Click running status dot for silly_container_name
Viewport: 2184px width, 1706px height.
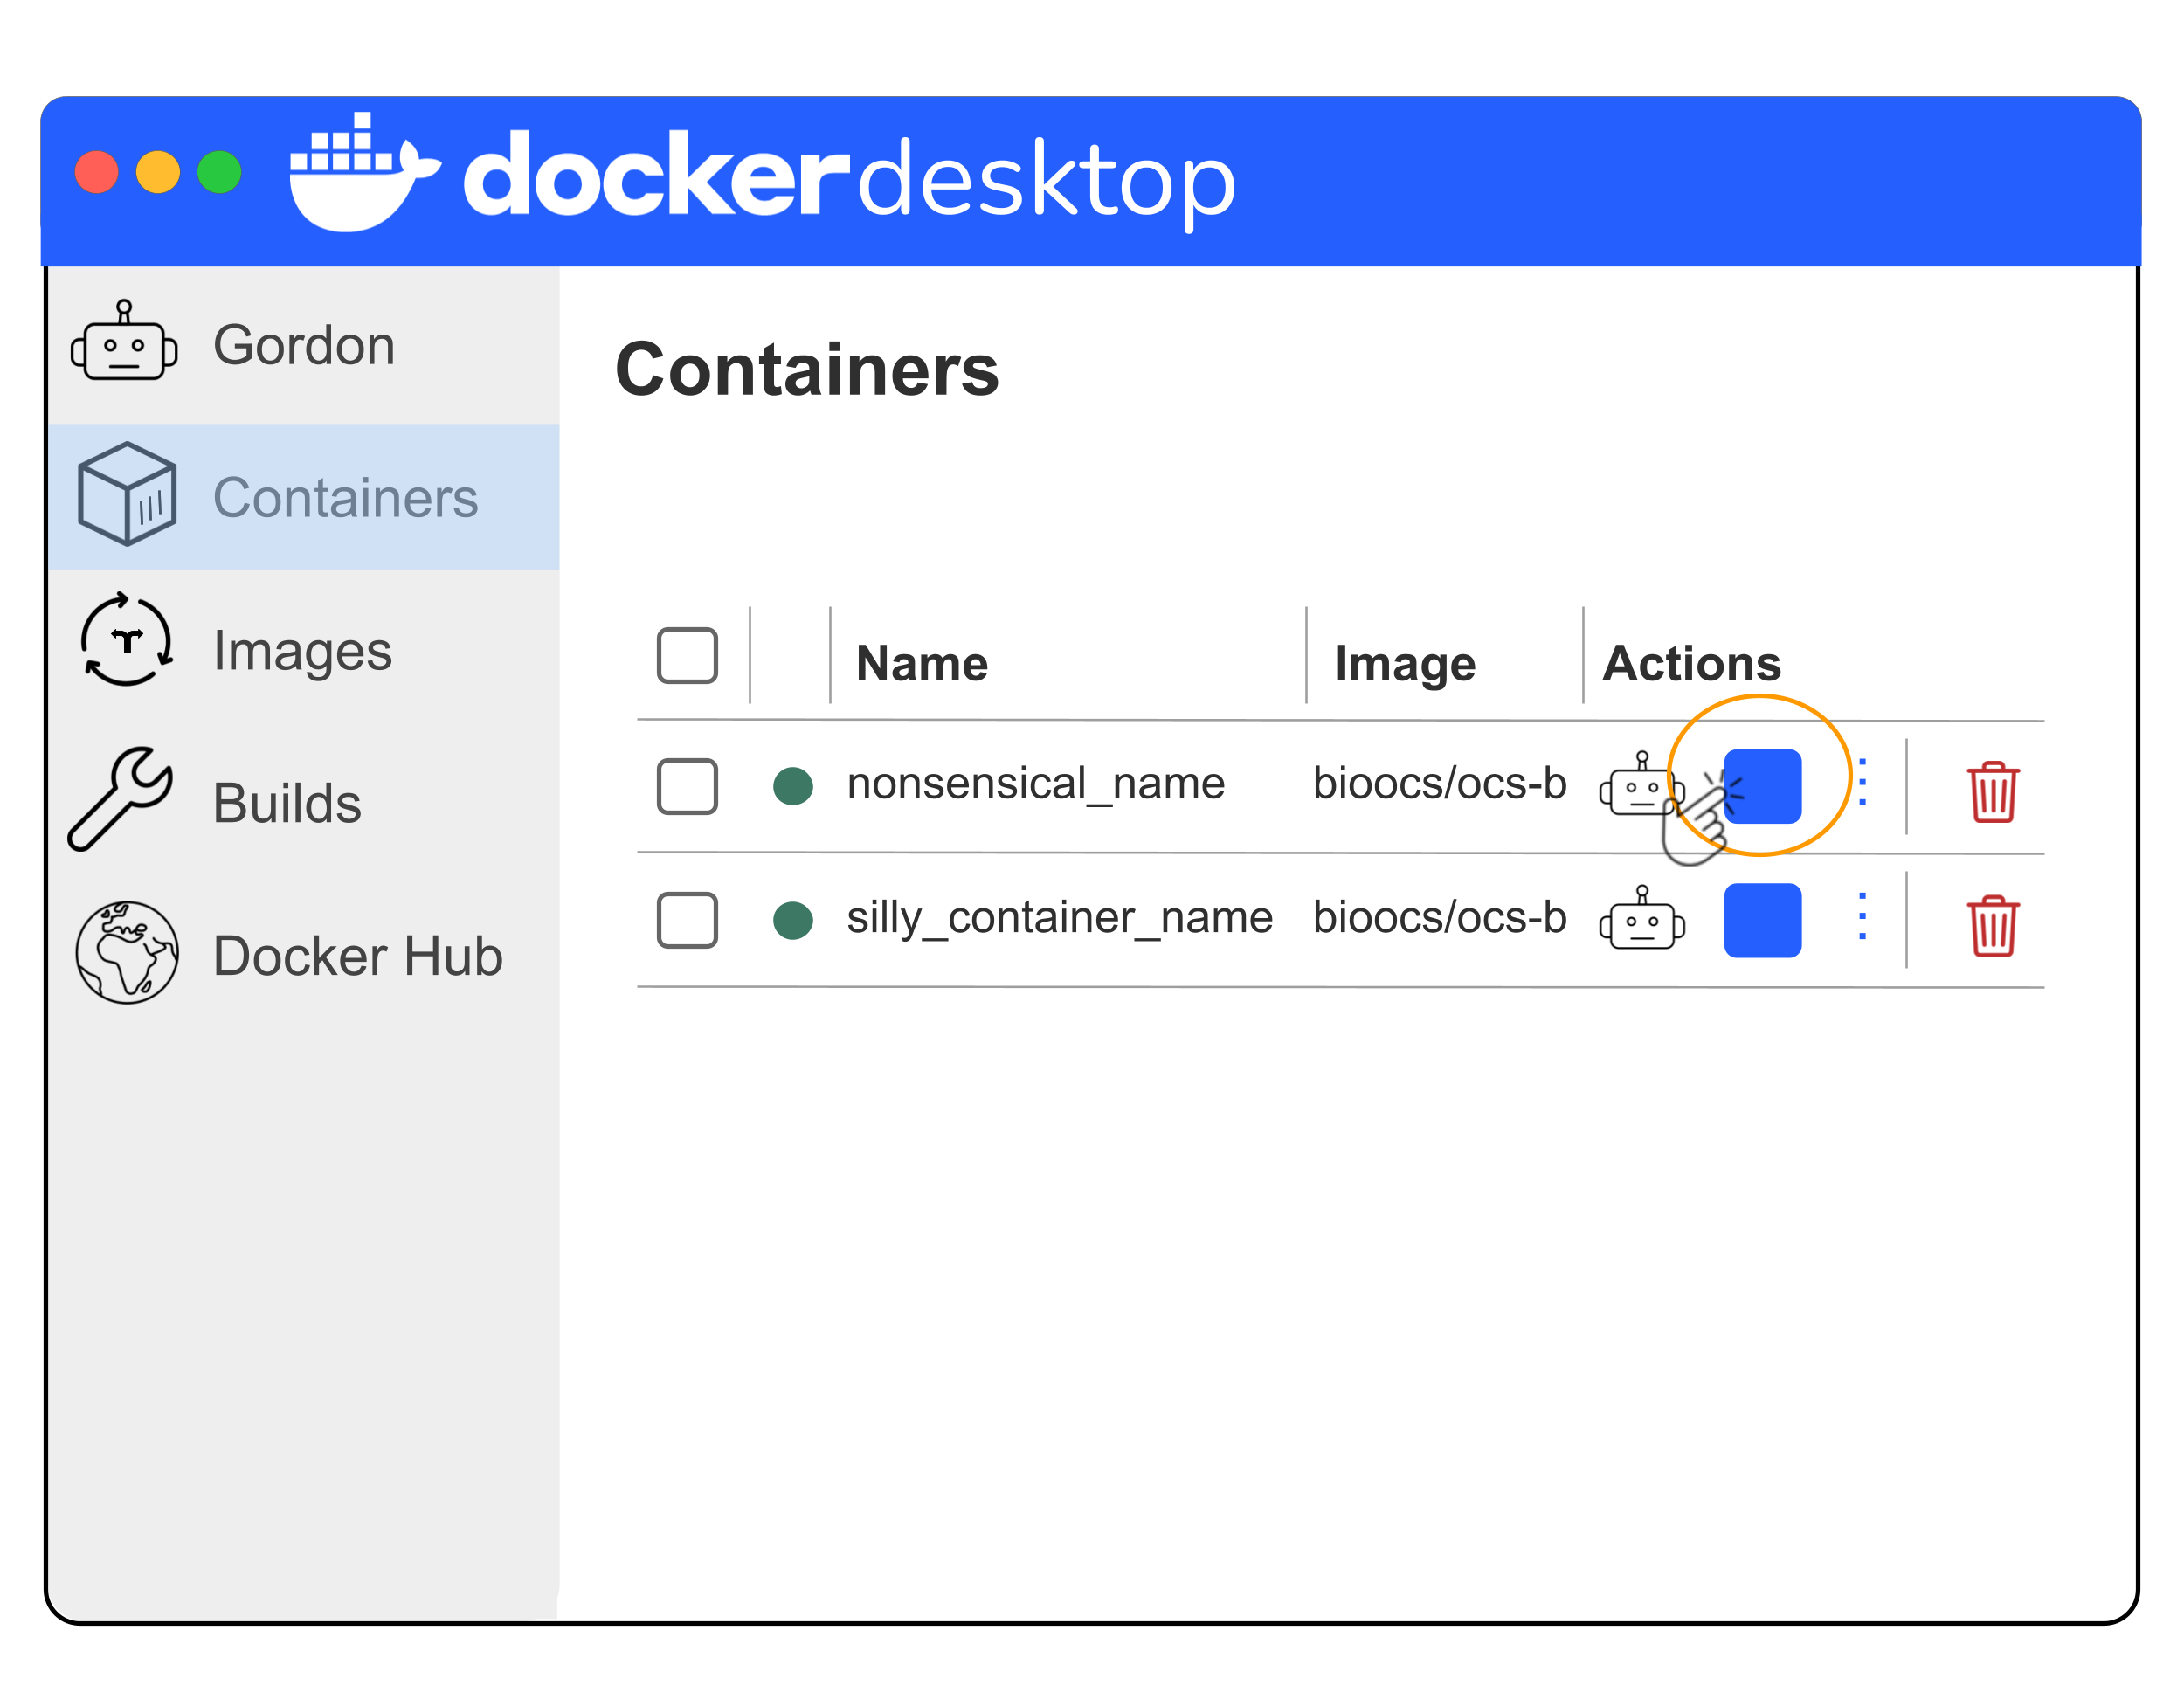coord(793,920)
